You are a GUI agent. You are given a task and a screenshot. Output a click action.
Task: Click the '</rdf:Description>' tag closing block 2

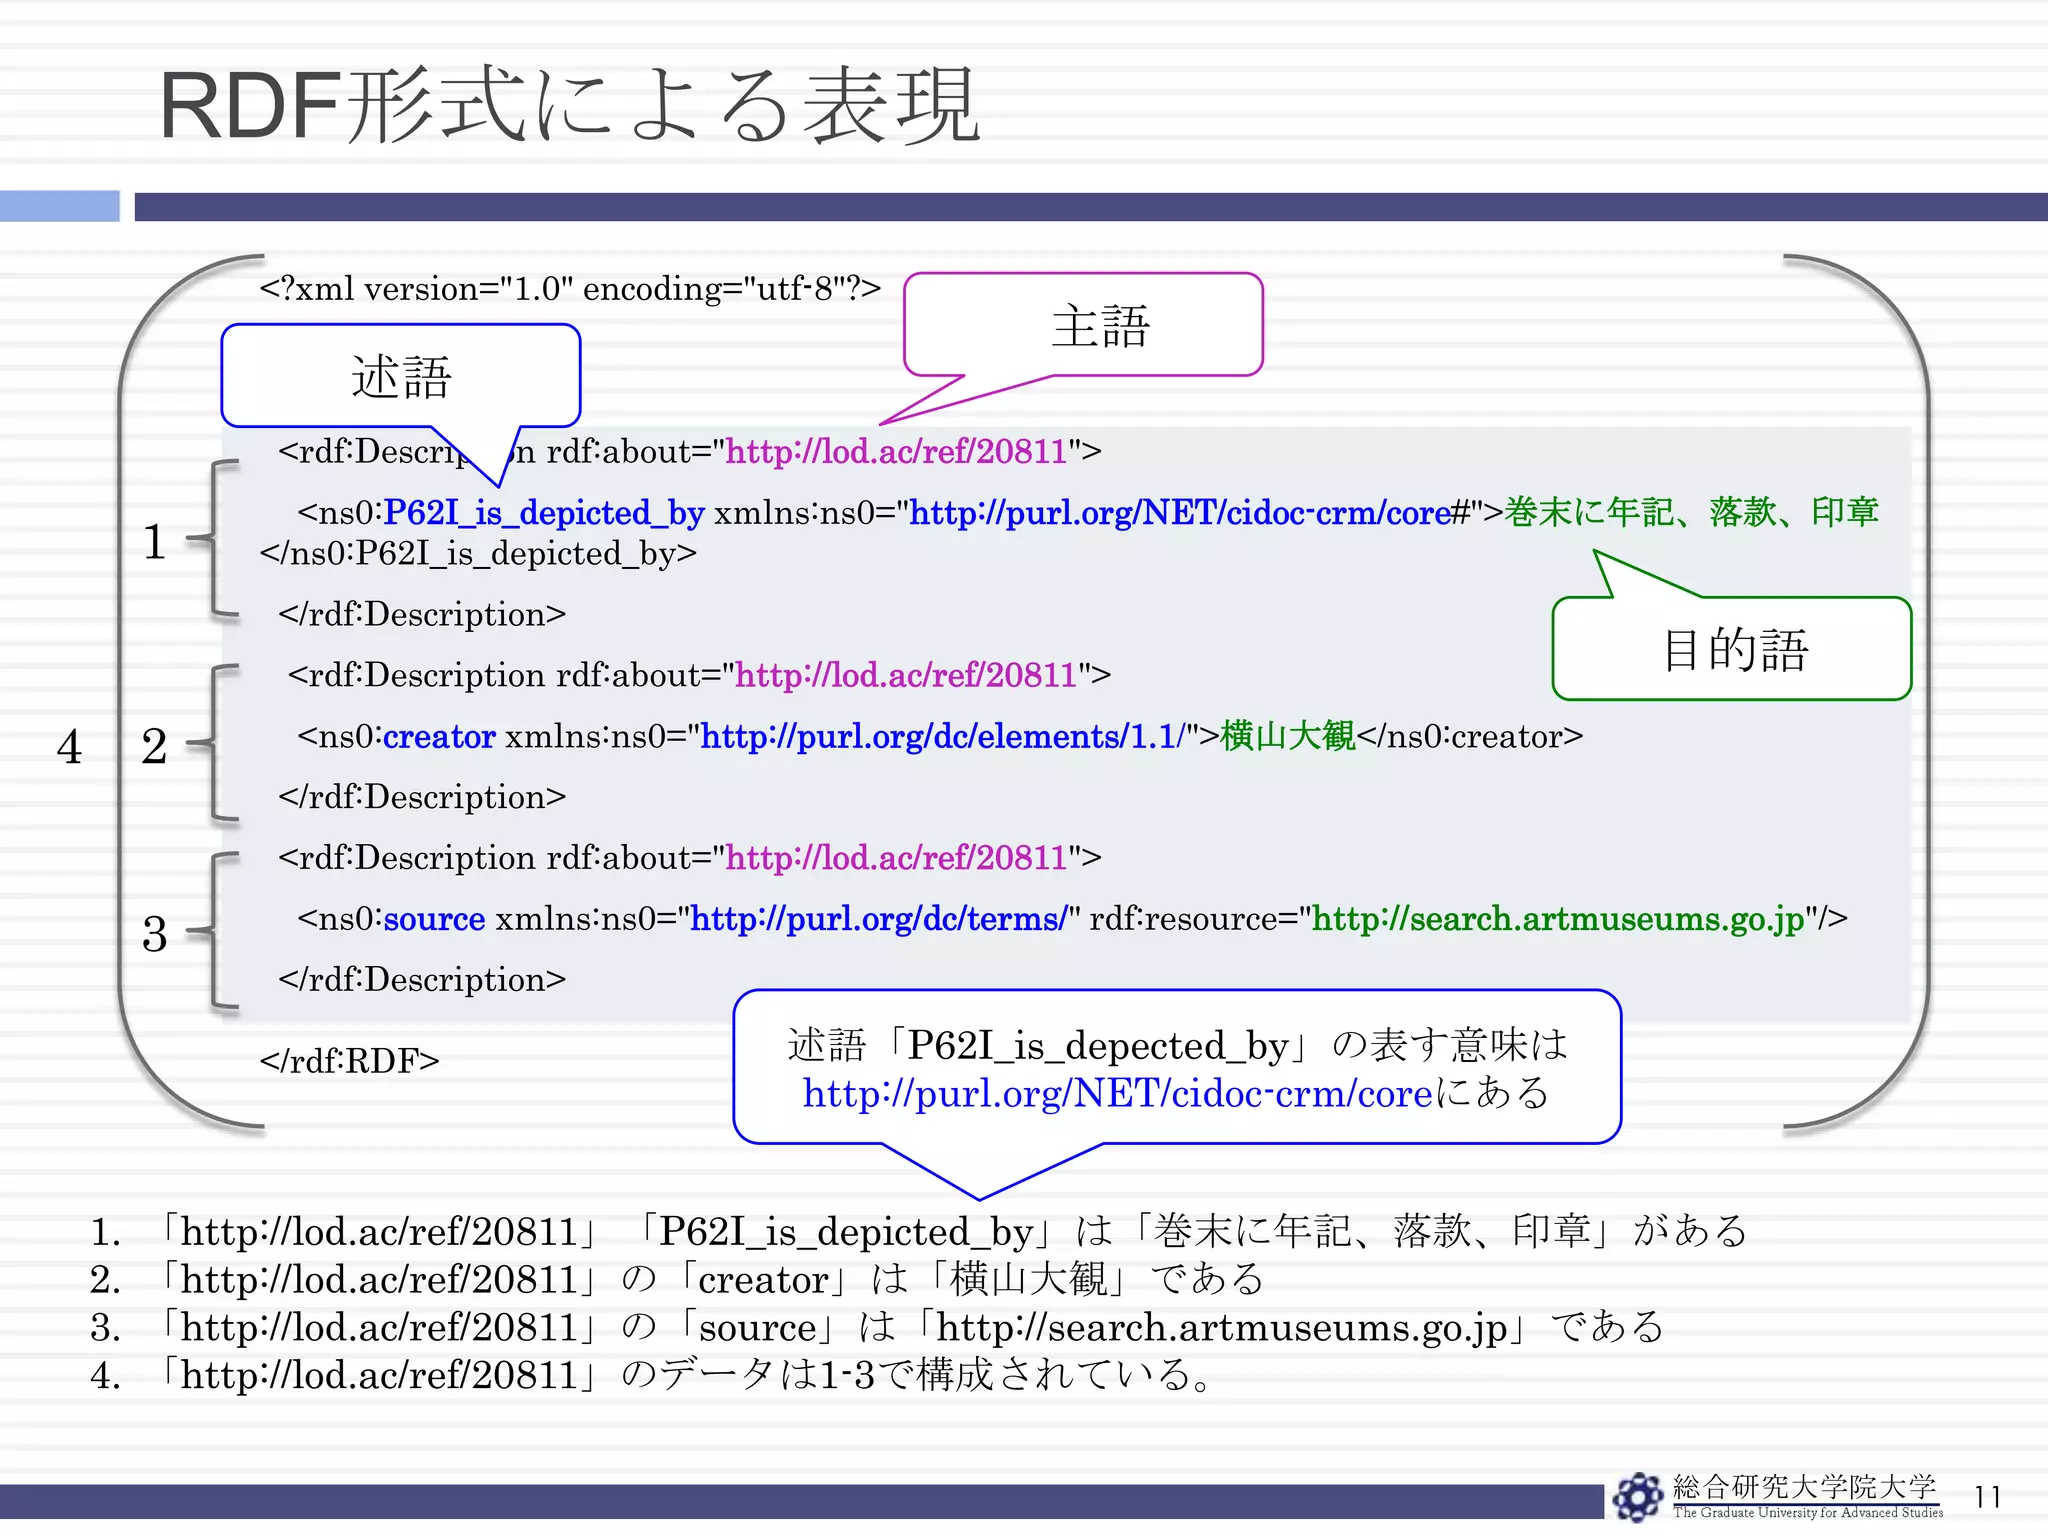pos(422,797)
